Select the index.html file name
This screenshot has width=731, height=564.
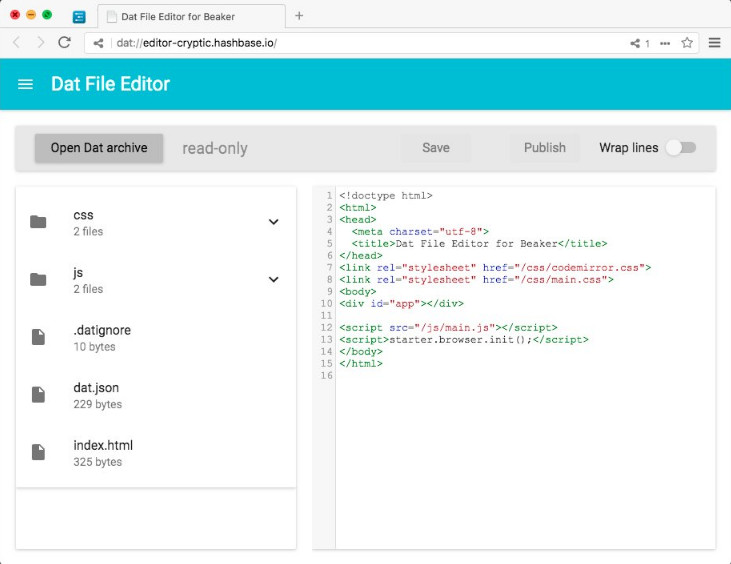click(103, 445)
